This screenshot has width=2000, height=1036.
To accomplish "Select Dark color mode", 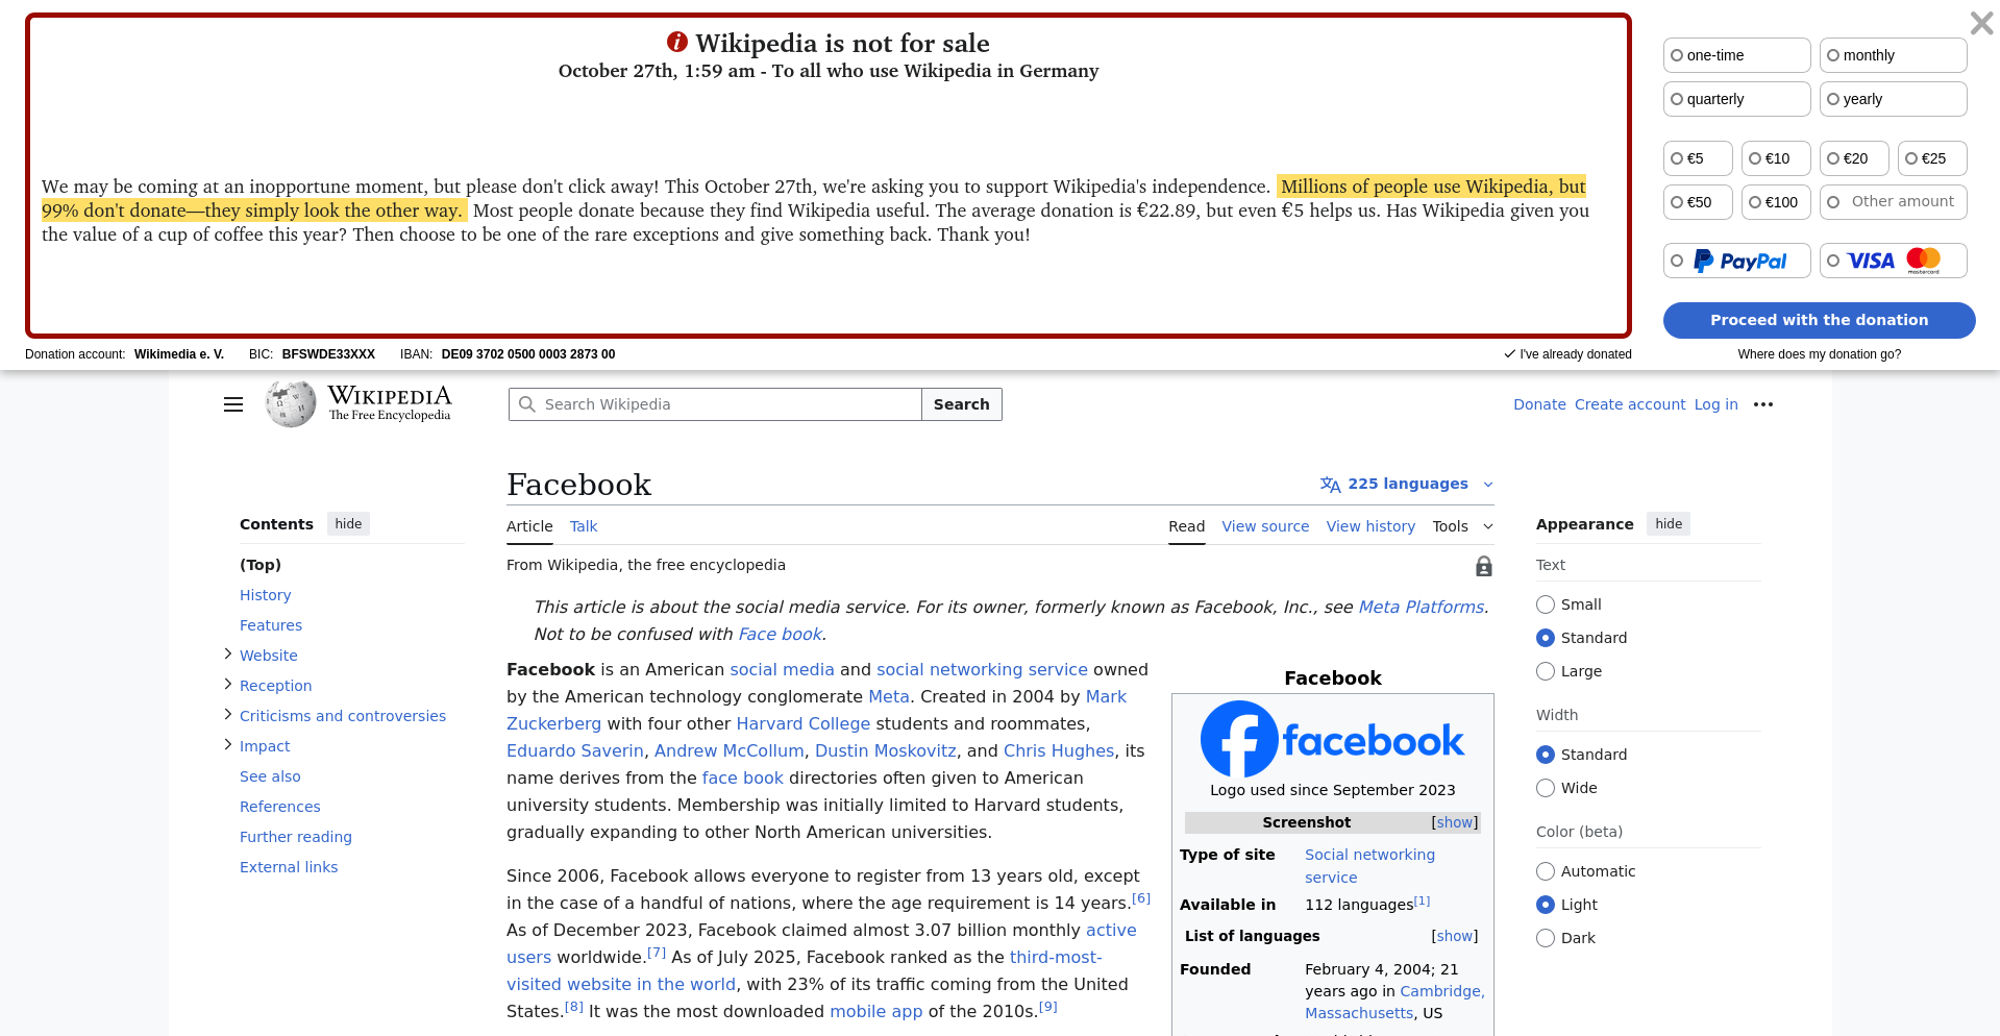I will (1546, 938).
